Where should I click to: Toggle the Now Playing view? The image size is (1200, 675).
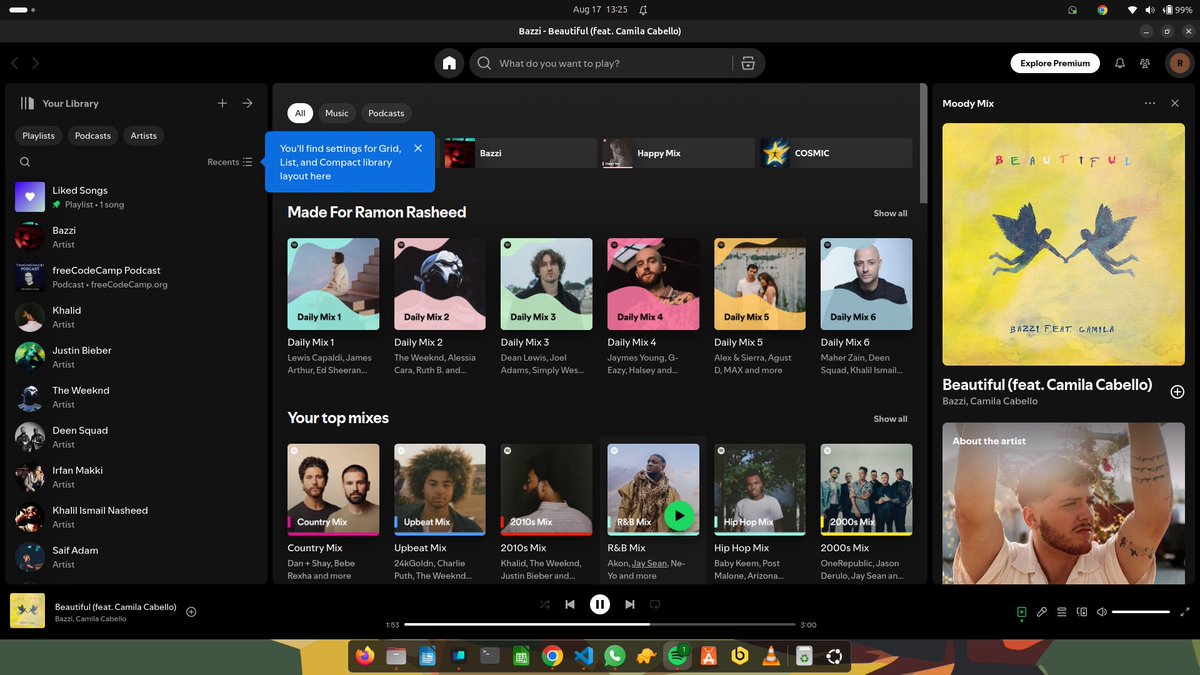coord(1021,612)
